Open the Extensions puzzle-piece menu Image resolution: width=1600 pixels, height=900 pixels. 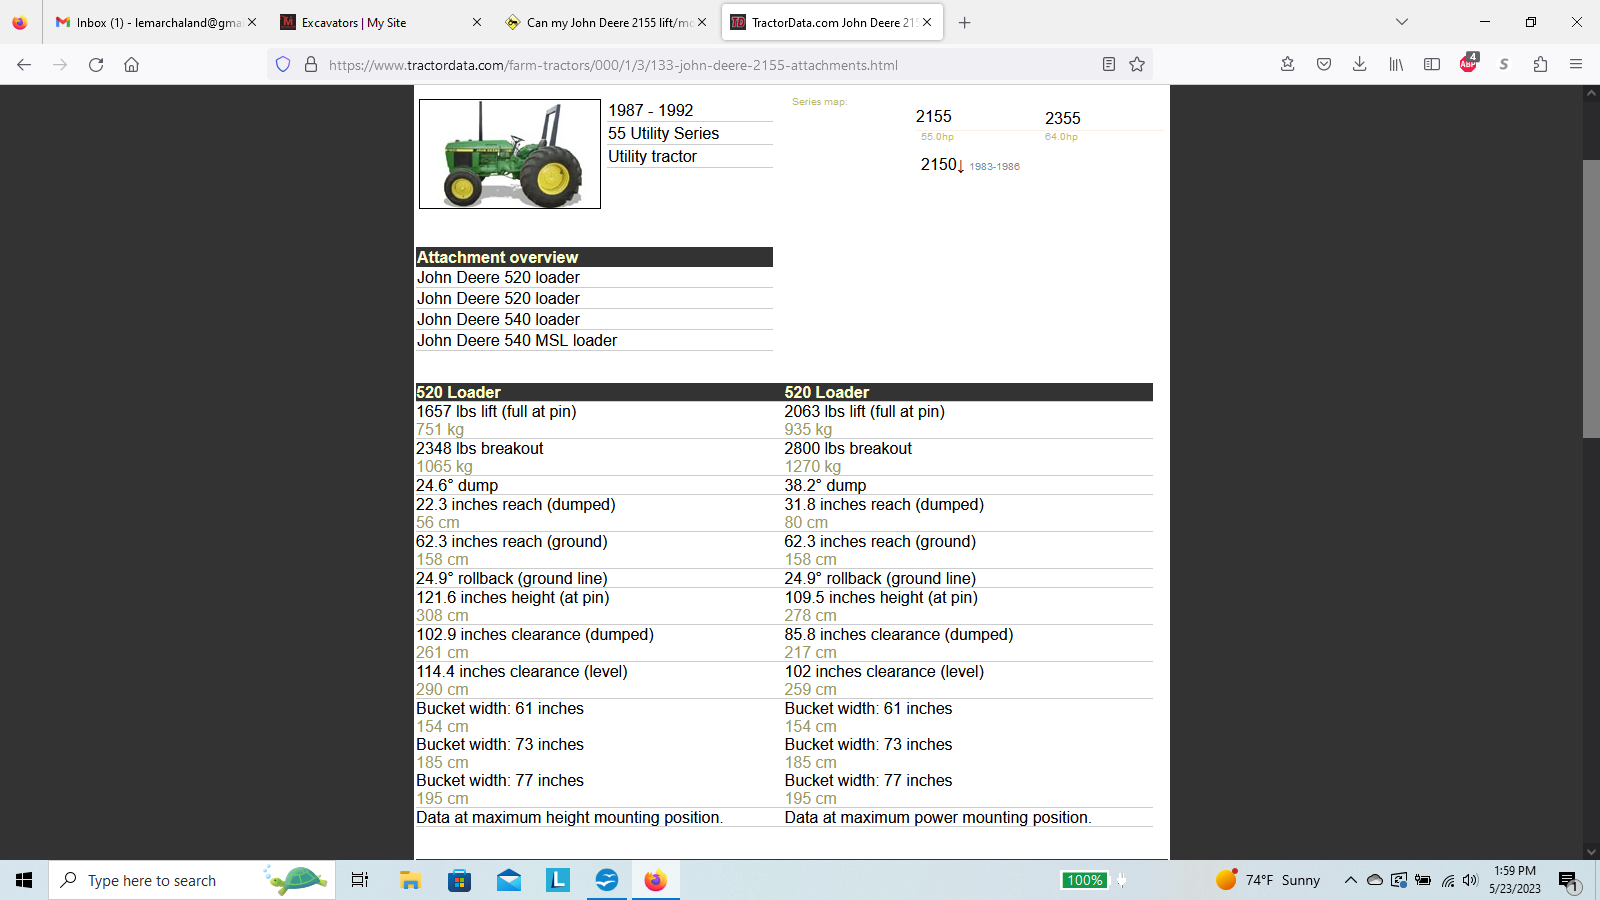(x=1540, y=65)
